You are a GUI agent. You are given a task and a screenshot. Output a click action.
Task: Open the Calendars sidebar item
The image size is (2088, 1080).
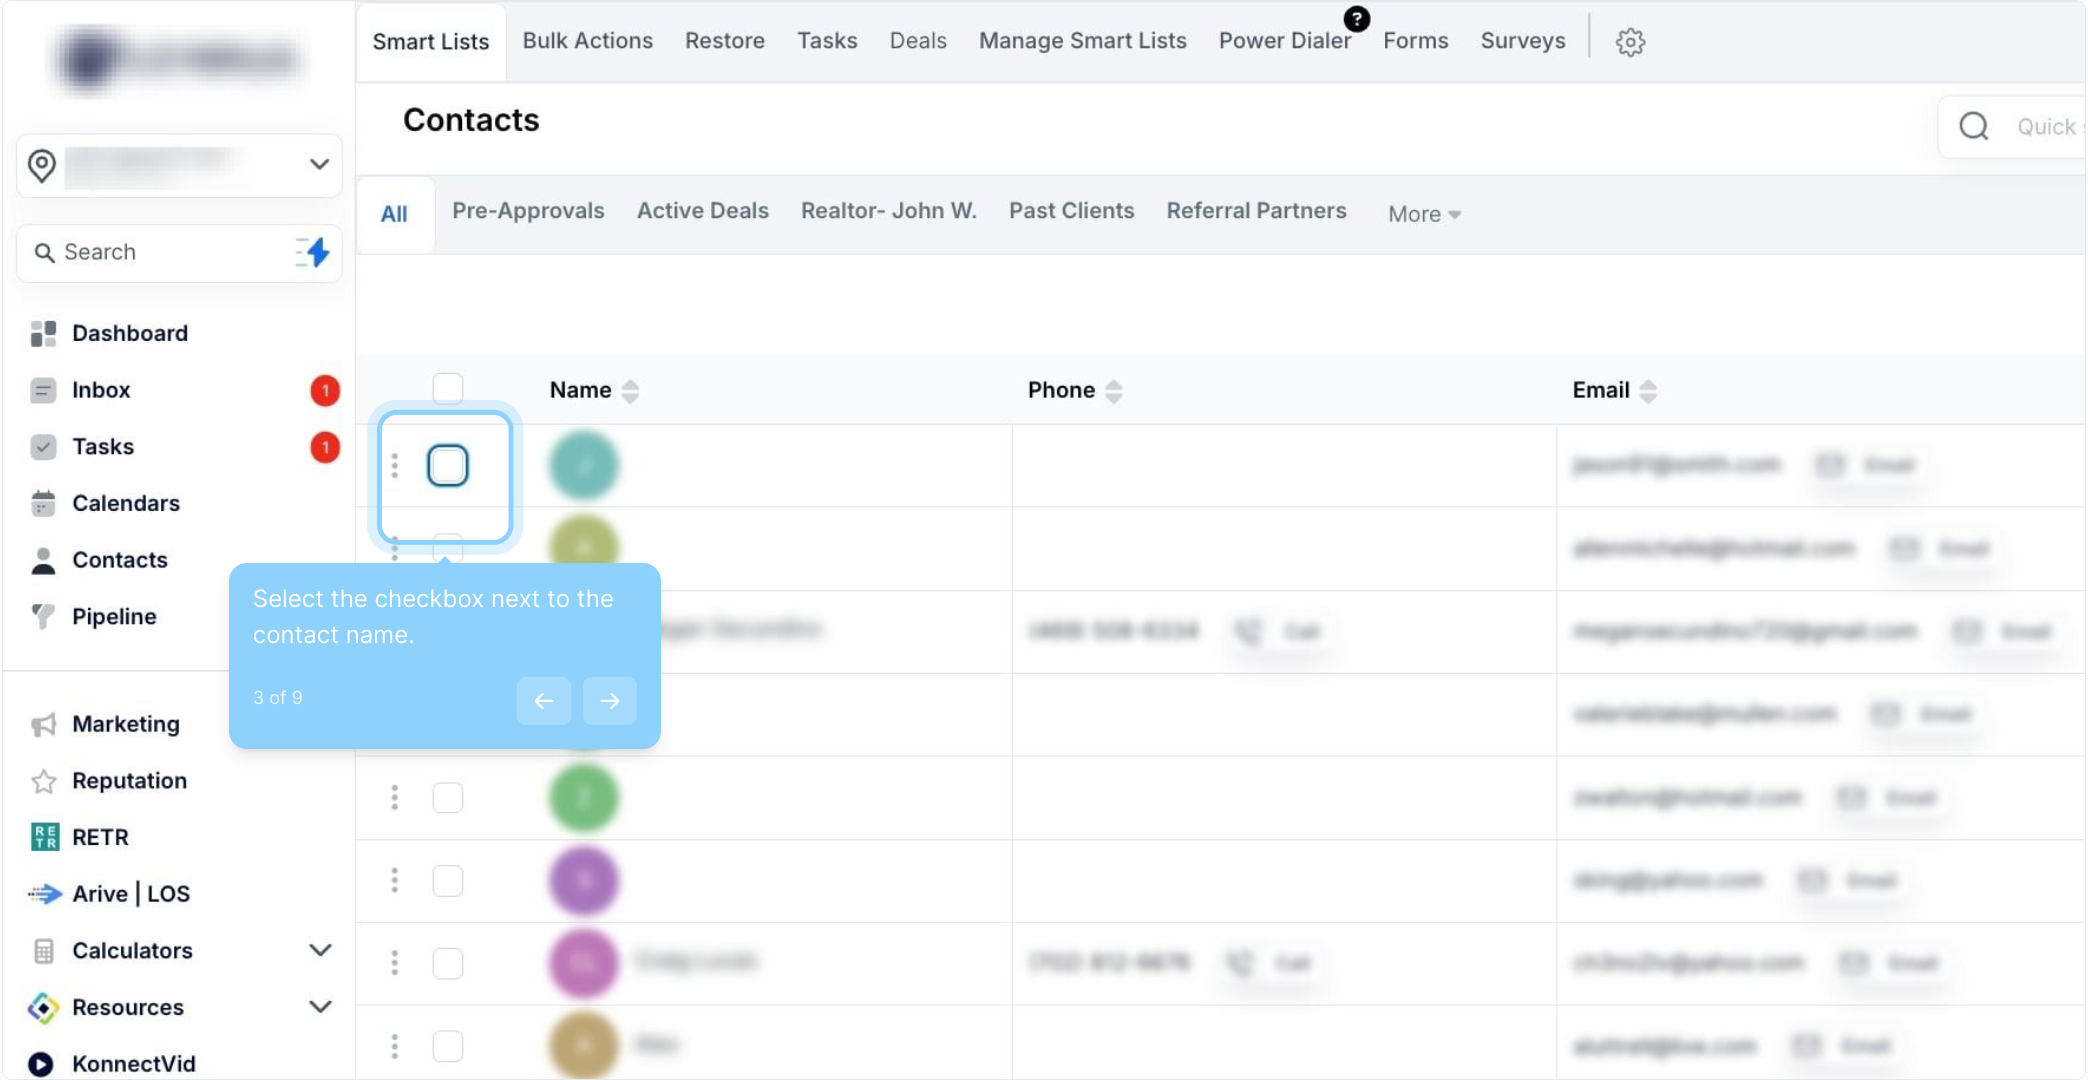tap(125, 503)
